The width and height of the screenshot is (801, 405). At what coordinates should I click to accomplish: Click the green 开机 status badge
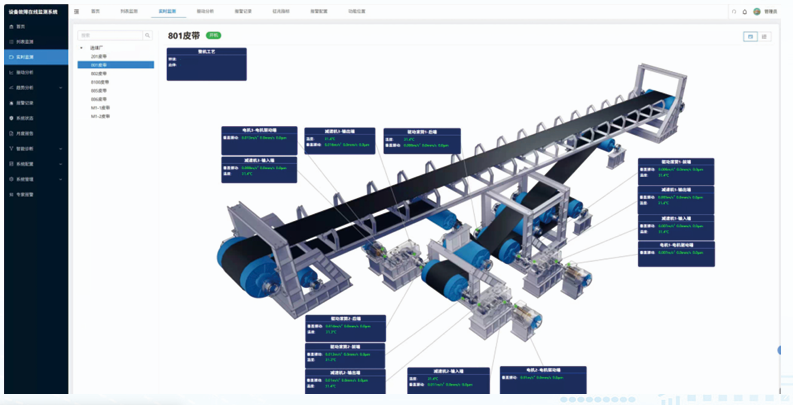coord(214,35)
